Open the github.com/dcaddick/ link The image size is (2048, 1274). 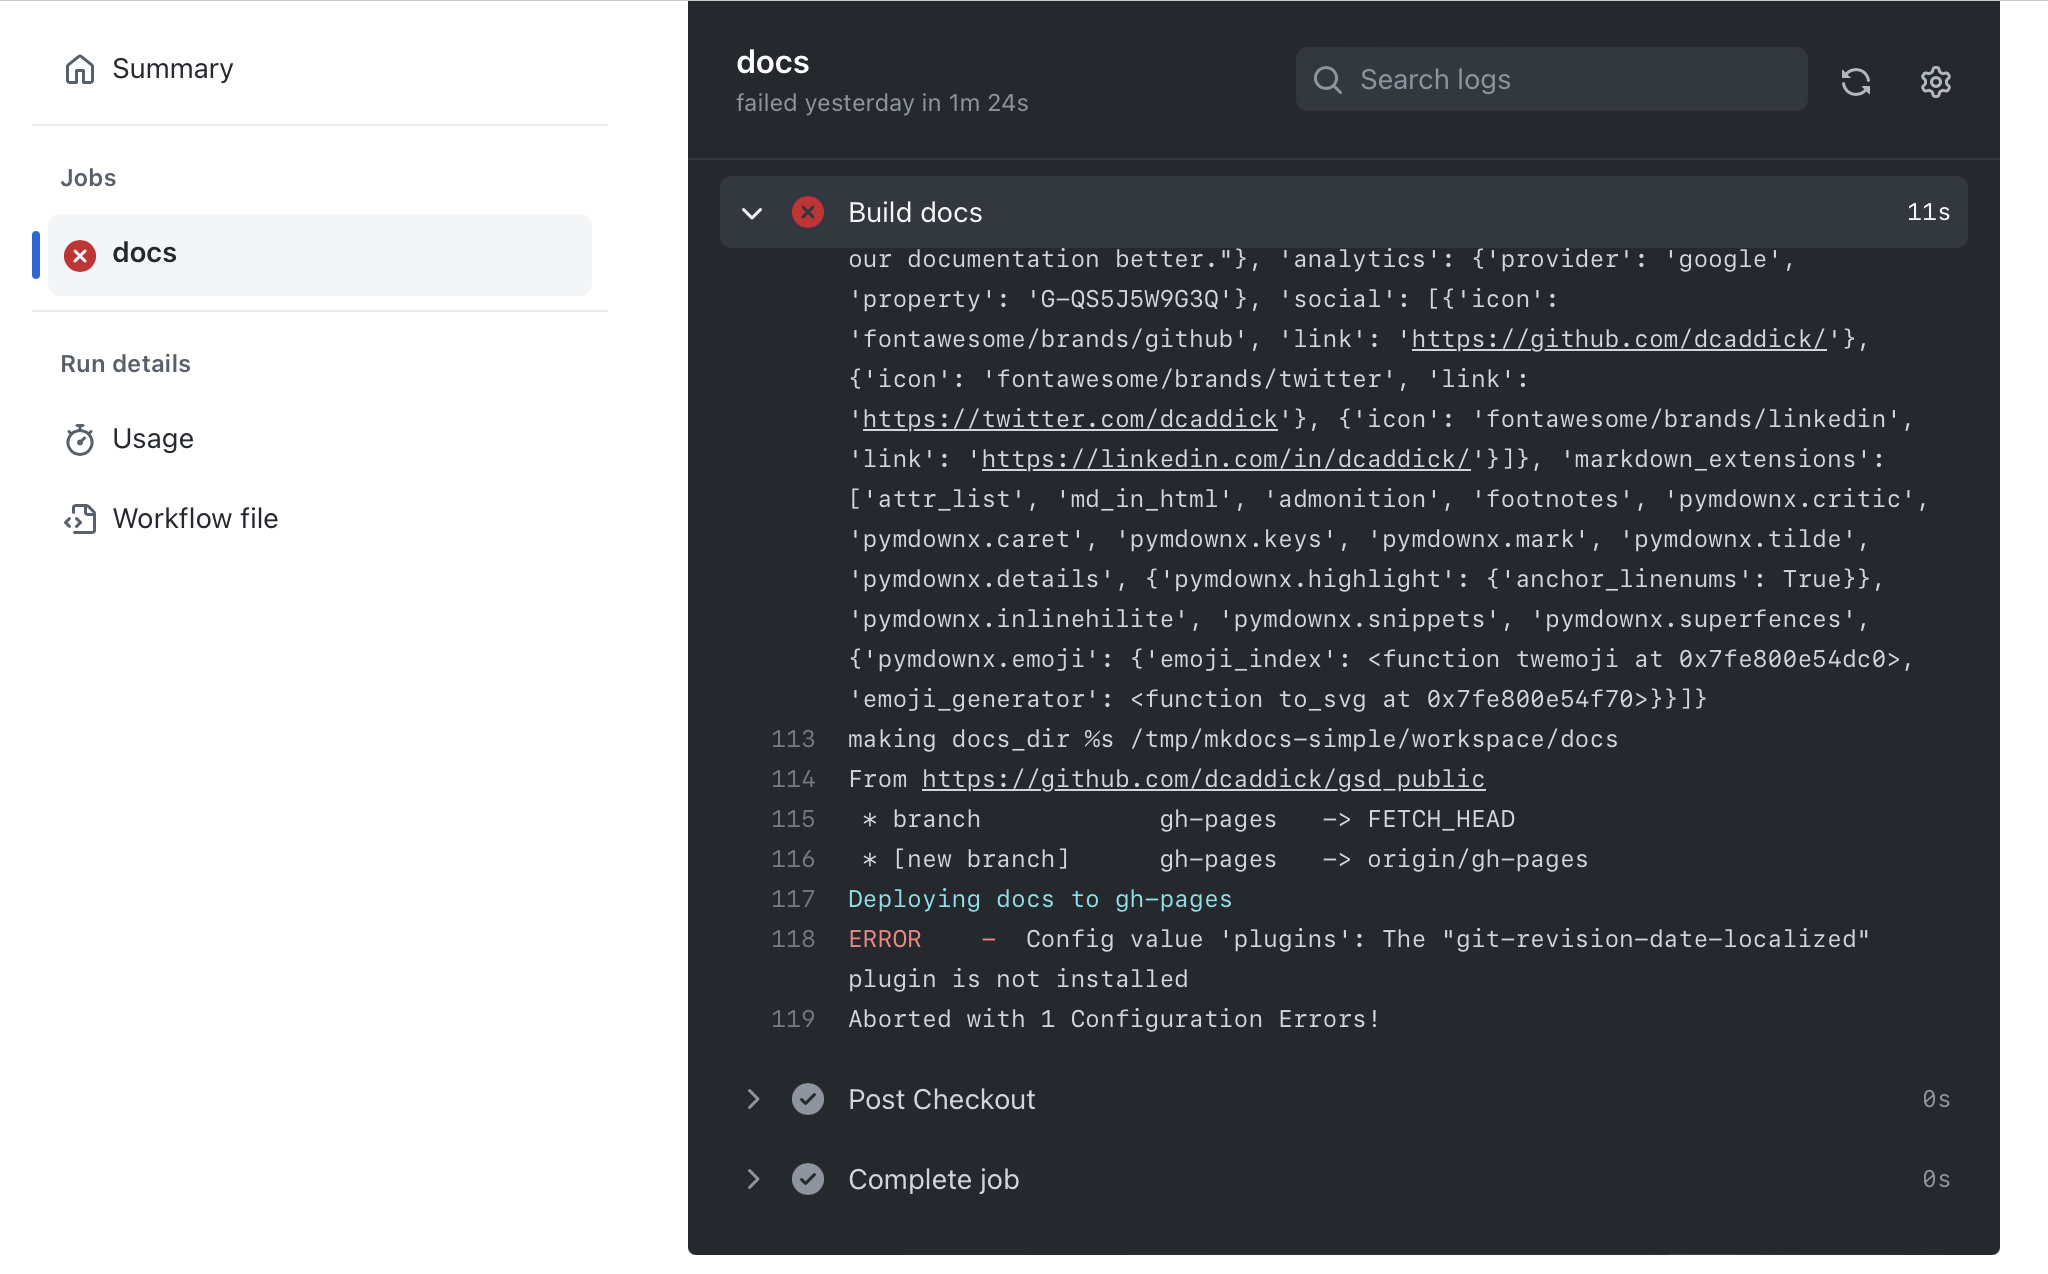(1619, 339)
